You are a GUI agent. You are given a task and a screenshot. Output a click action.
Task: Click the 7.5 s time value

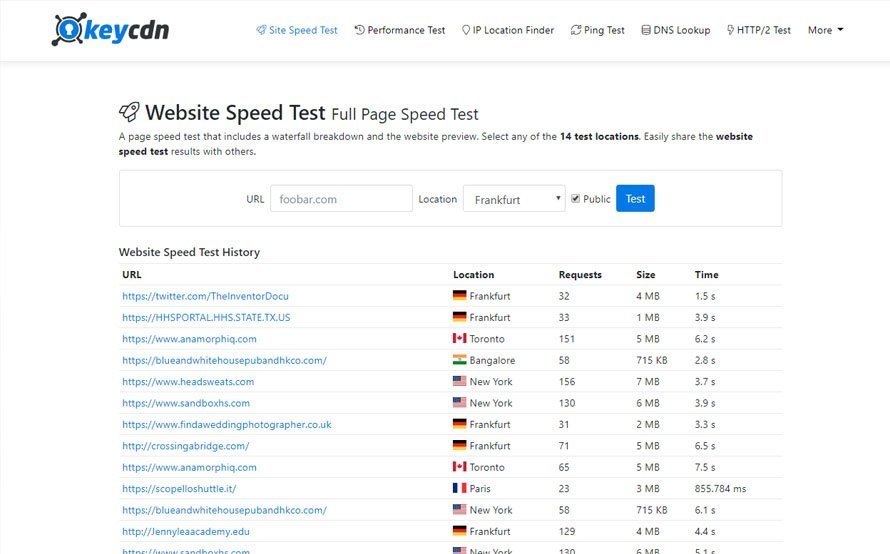tap(704, 467)
